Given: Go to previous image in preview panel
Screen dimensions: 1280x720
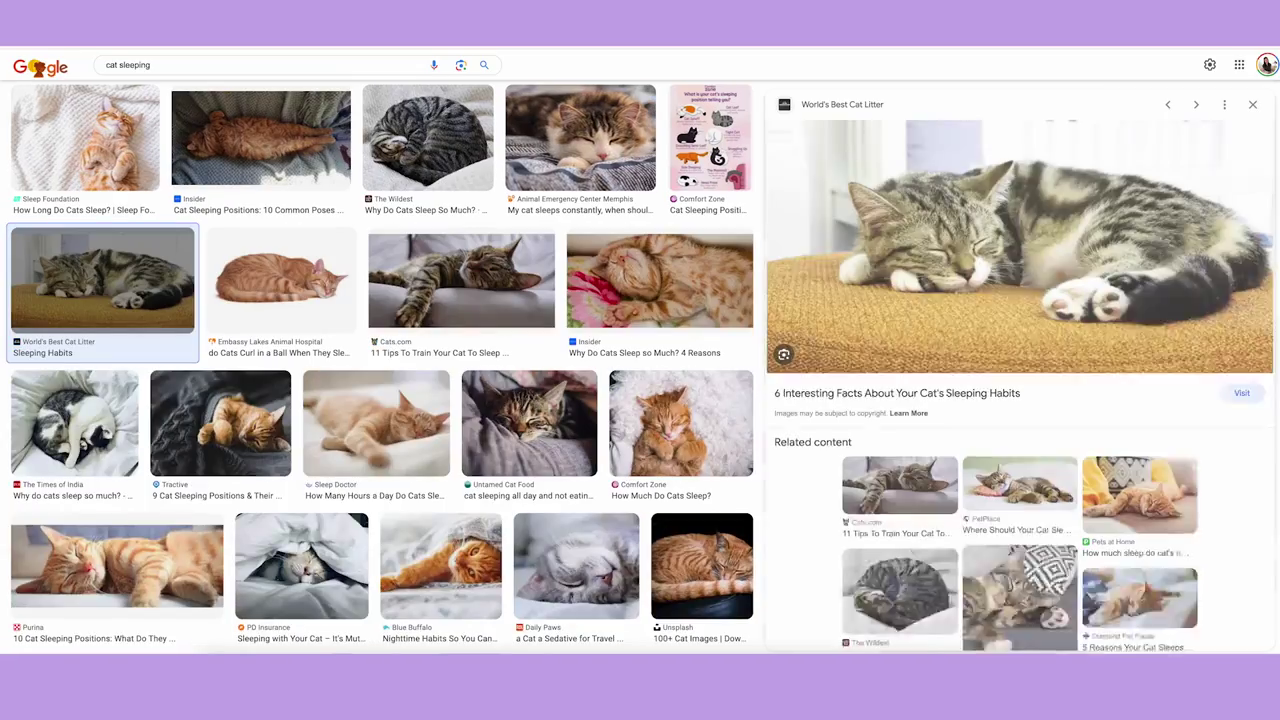Looking at the screenshot, I should (1167, 105).
